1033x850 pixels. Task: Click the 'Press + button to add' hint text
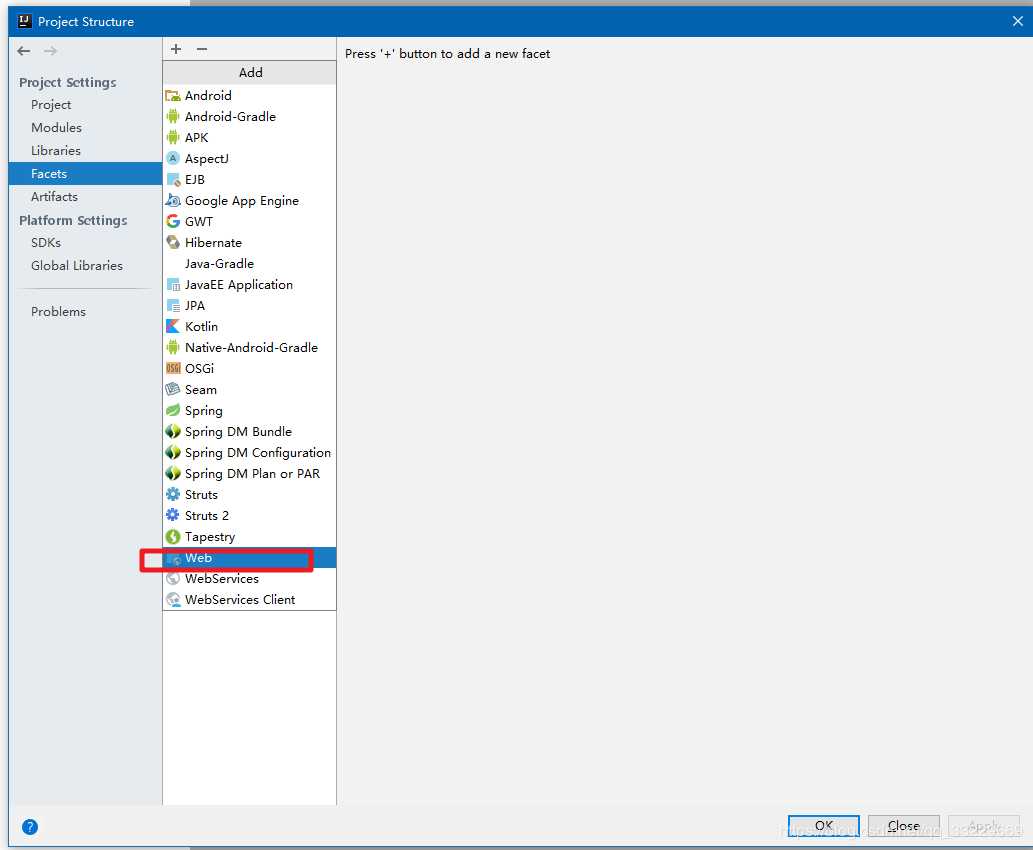(447, 54)
